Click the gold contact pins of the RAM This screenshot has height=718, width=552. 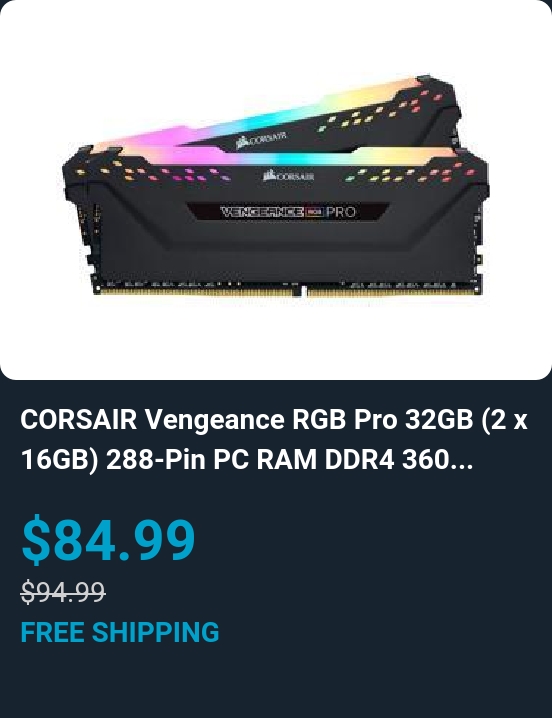[x=289, y=292]
